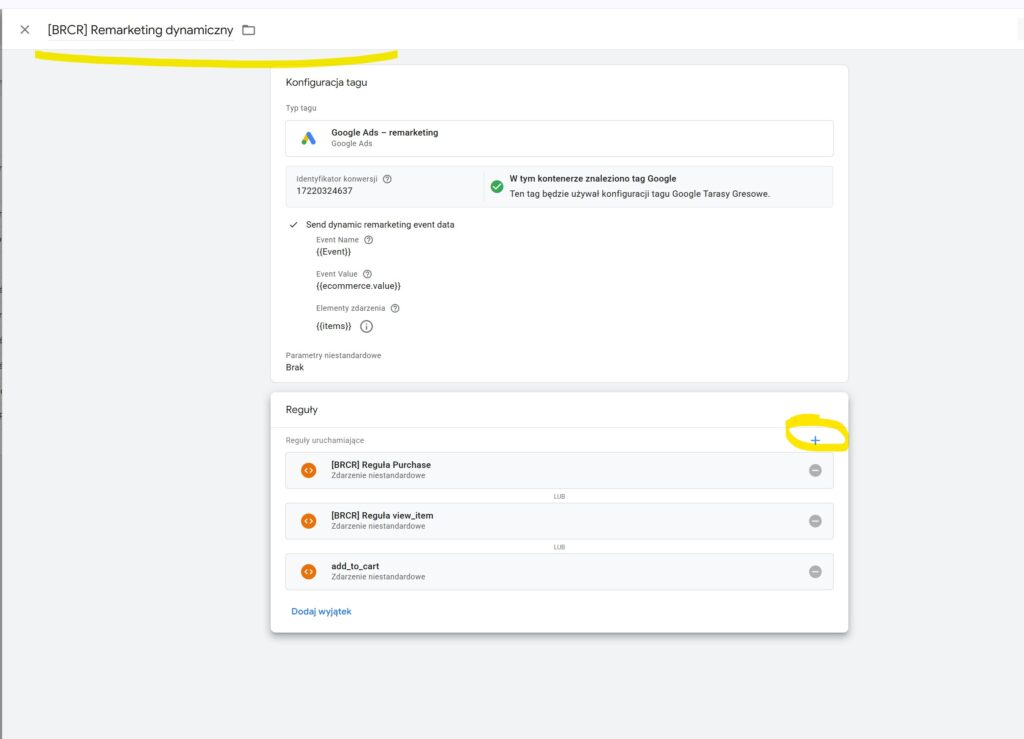
Task: Toggle Send dynamic remarketing event data checkmark
Action: tap(293, 225)
